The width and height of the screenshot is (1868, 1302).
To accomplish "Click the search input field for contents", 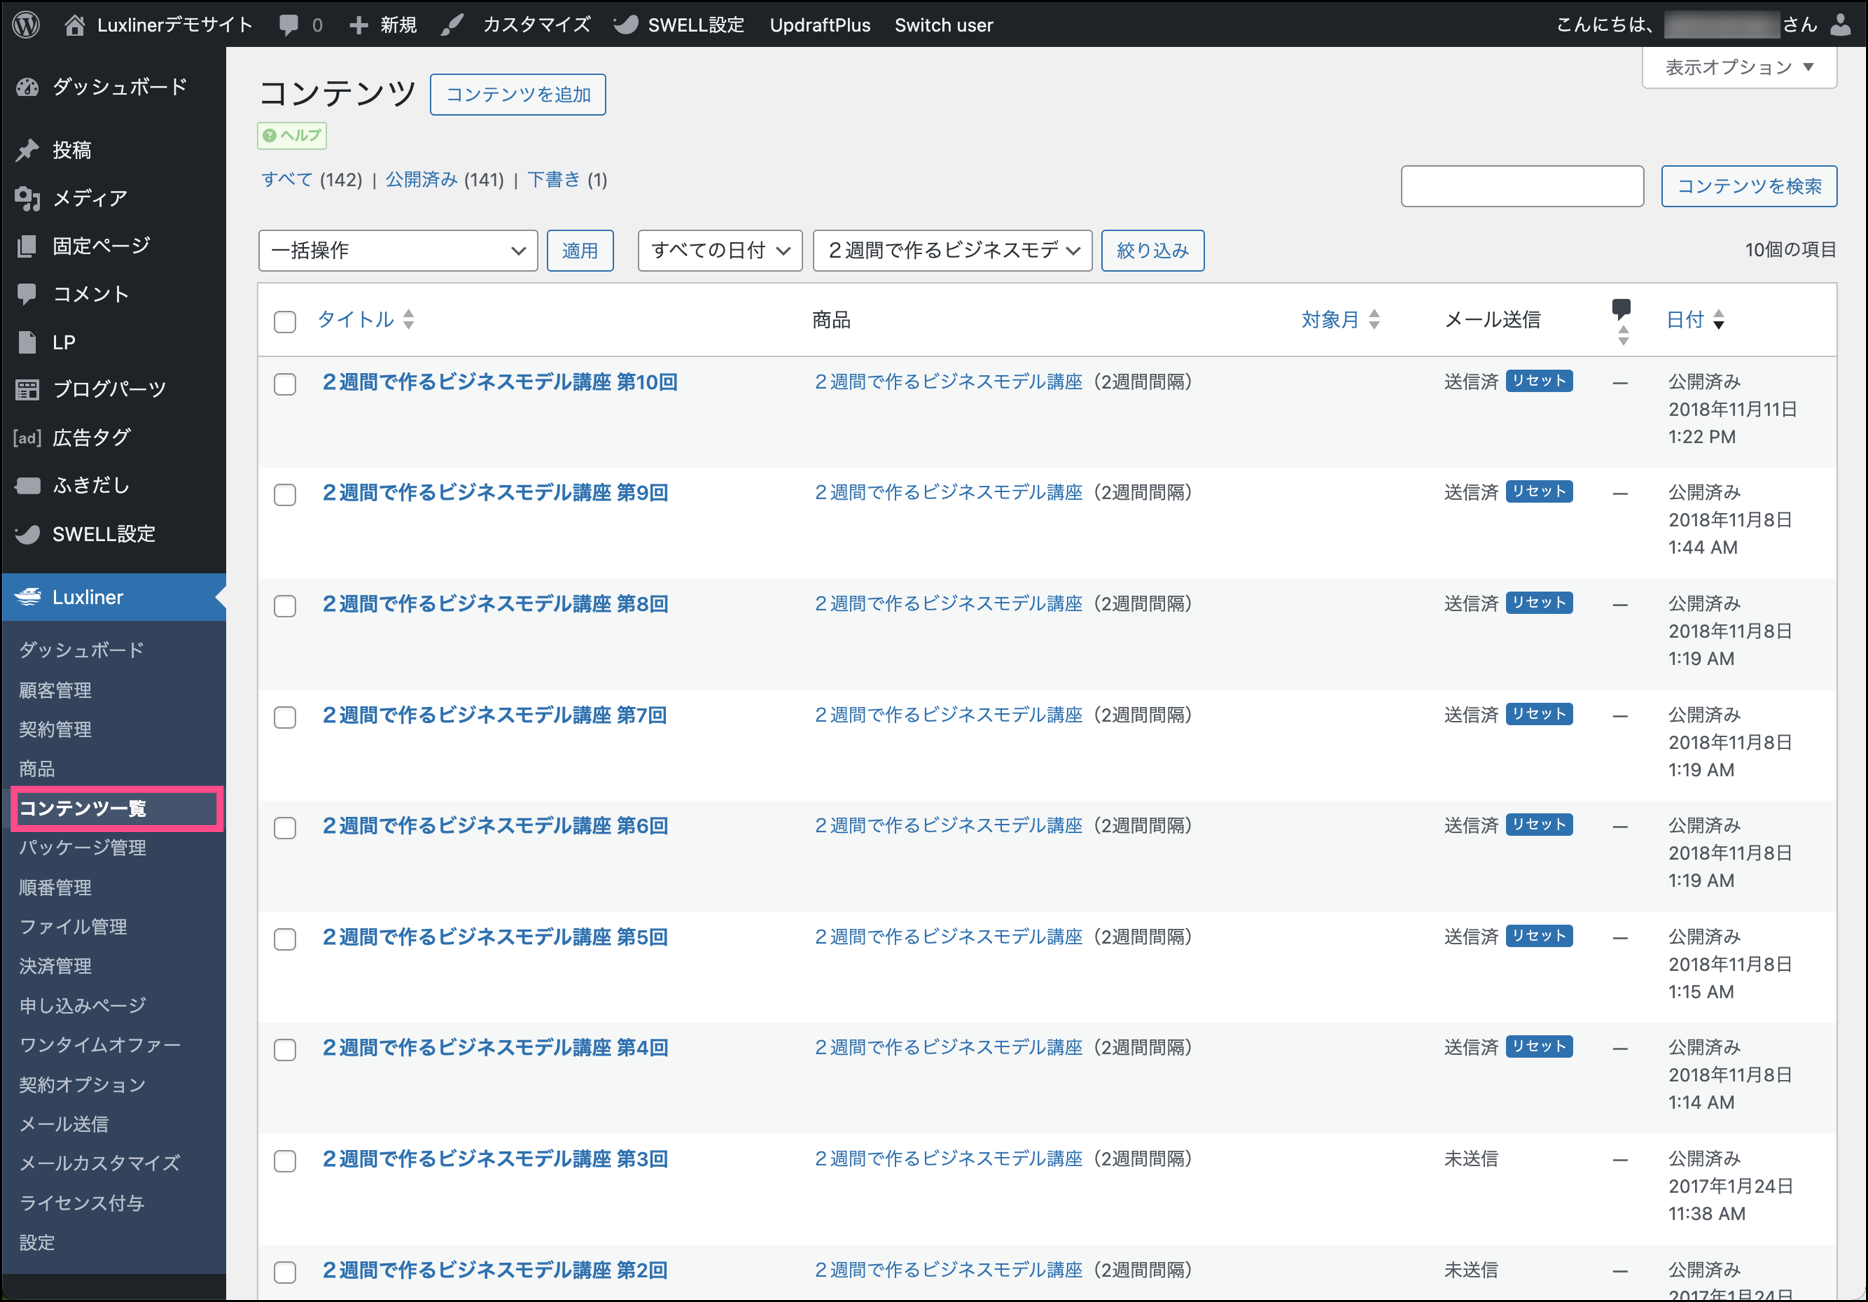I will pyautogui.click(x=1521, y=187).
